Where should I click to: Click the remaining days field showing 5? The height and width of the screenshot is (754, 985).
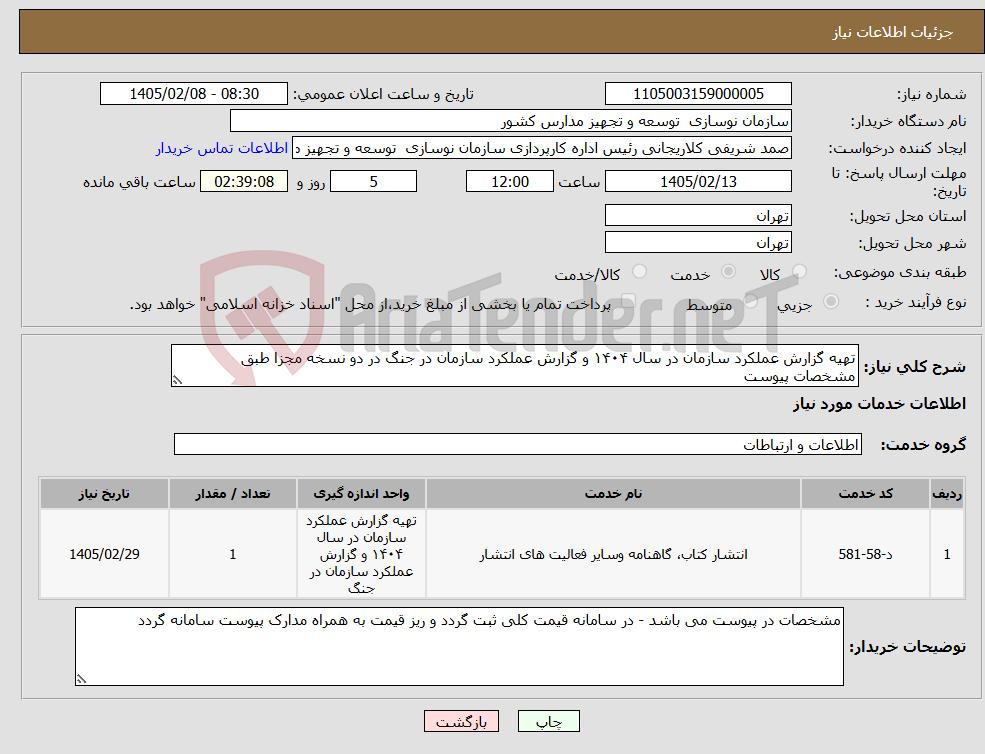click(373, 182)
